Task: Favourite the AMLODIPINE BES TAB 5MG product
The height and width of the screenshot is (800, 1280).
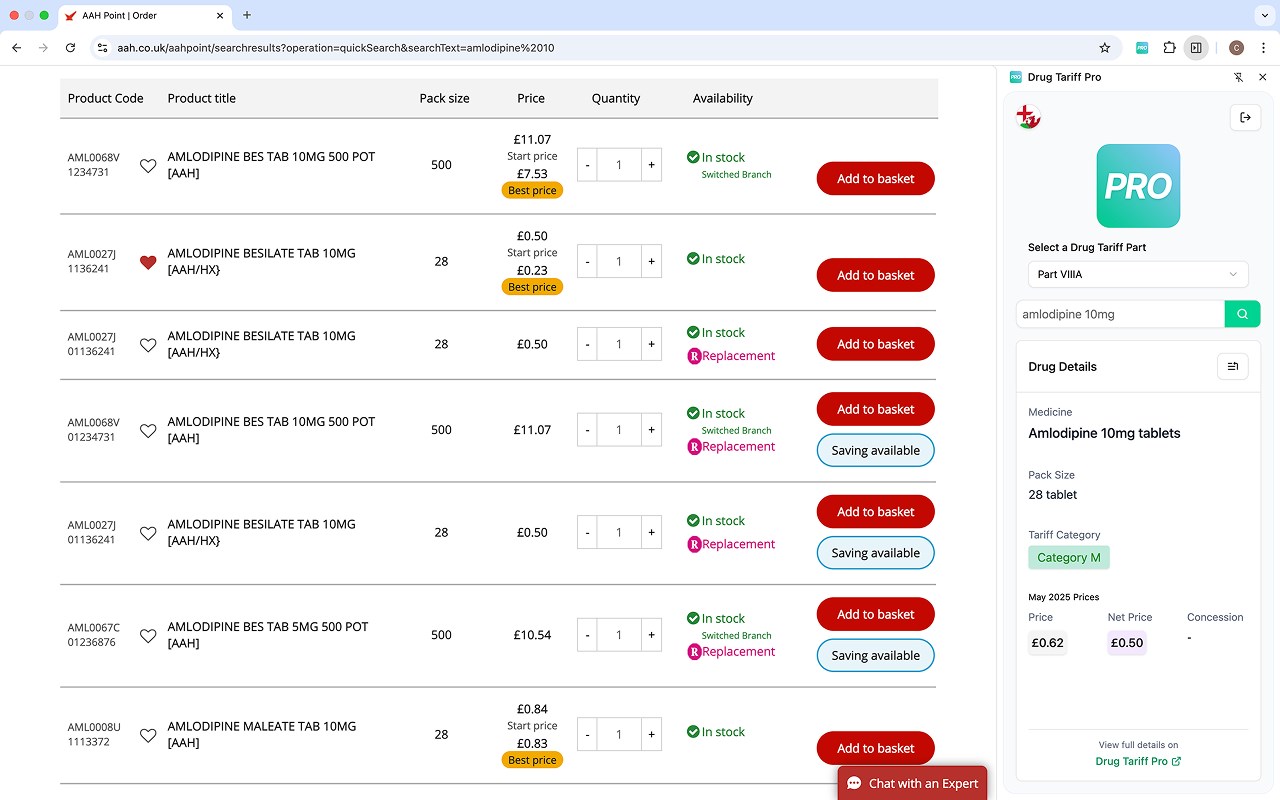Action: [x=148, y=636]
